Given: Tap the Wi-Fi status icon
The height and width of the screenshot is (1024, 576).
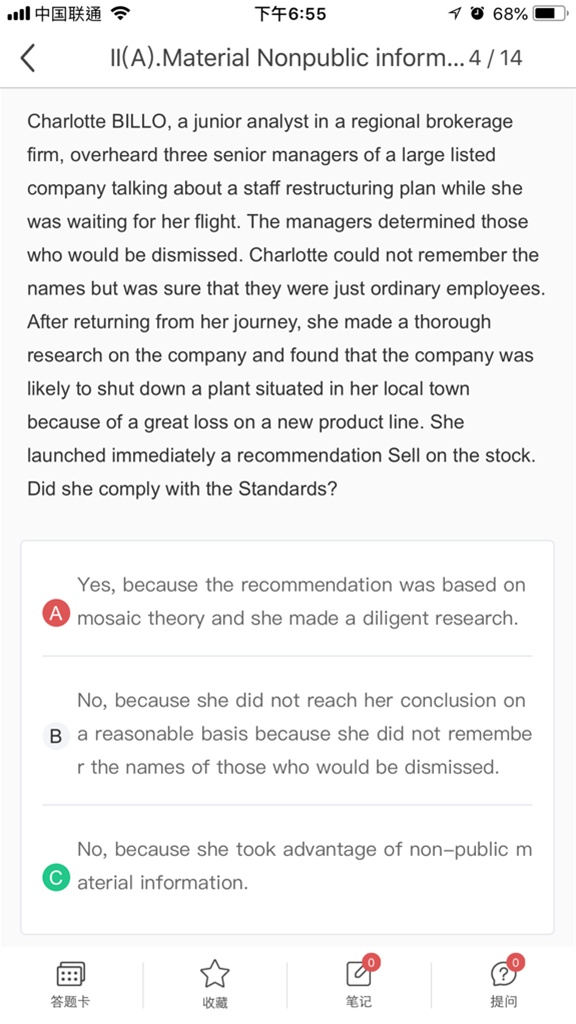Looking at the screenshot, I should (120, 13).
